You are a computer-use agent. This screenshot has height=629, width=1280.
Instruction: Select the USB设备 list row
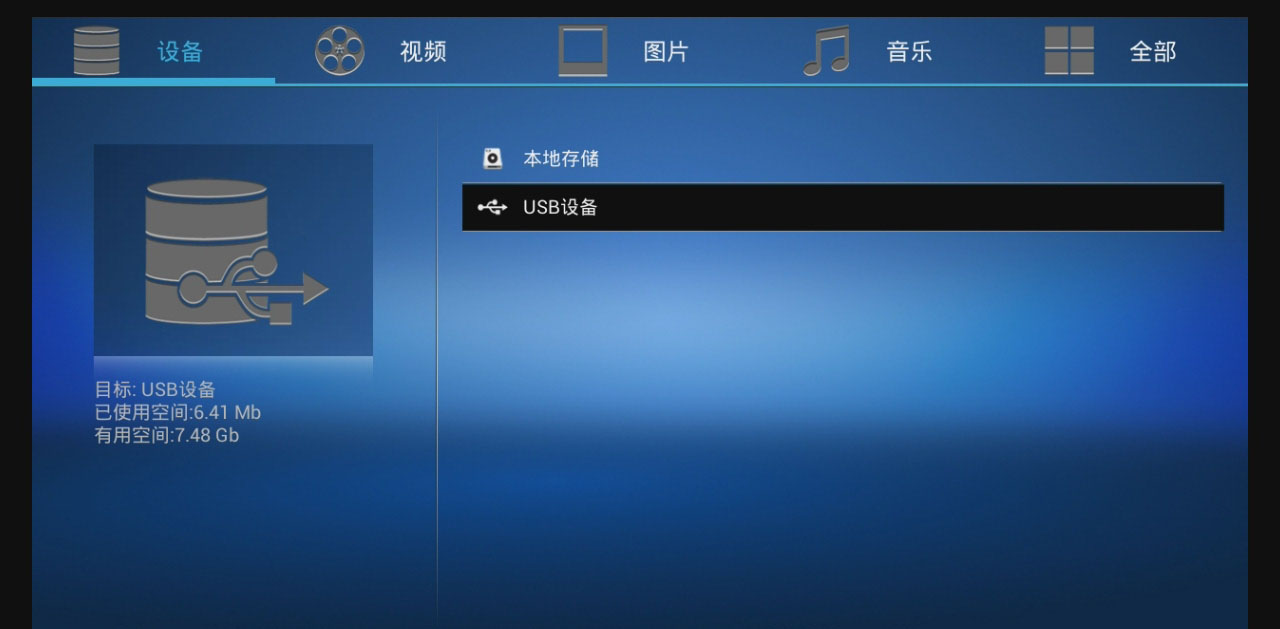(x=842, y=207)
